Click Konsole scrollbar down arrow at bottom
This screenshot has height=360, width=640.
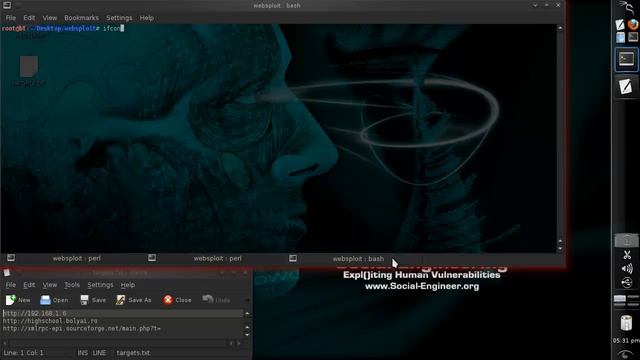point(560,249)
